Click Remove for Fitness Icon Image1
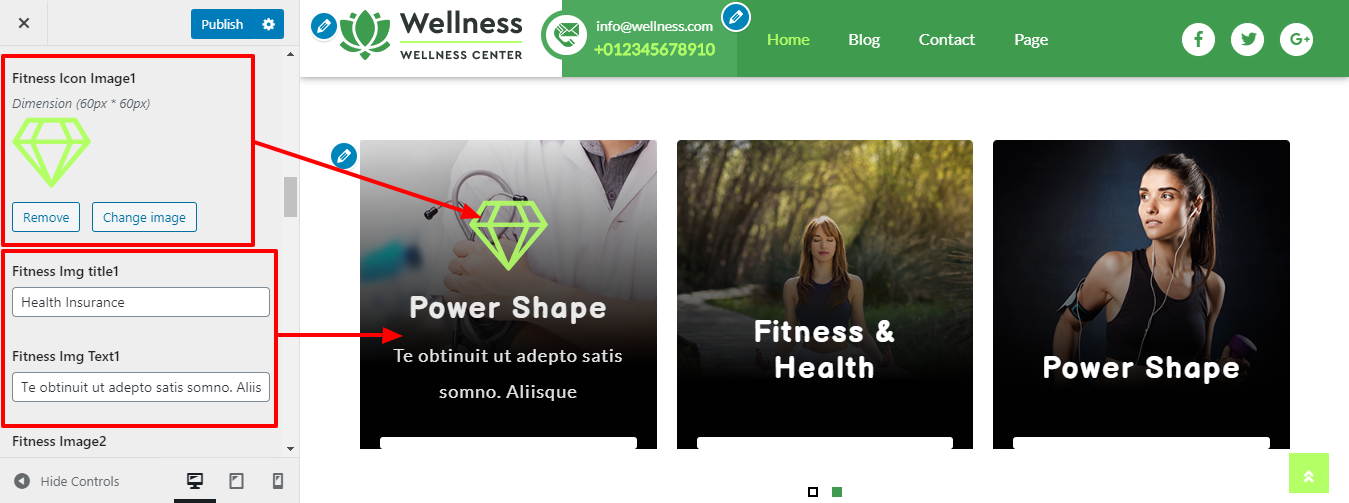 pyautogui.click(x=46, y=217)
